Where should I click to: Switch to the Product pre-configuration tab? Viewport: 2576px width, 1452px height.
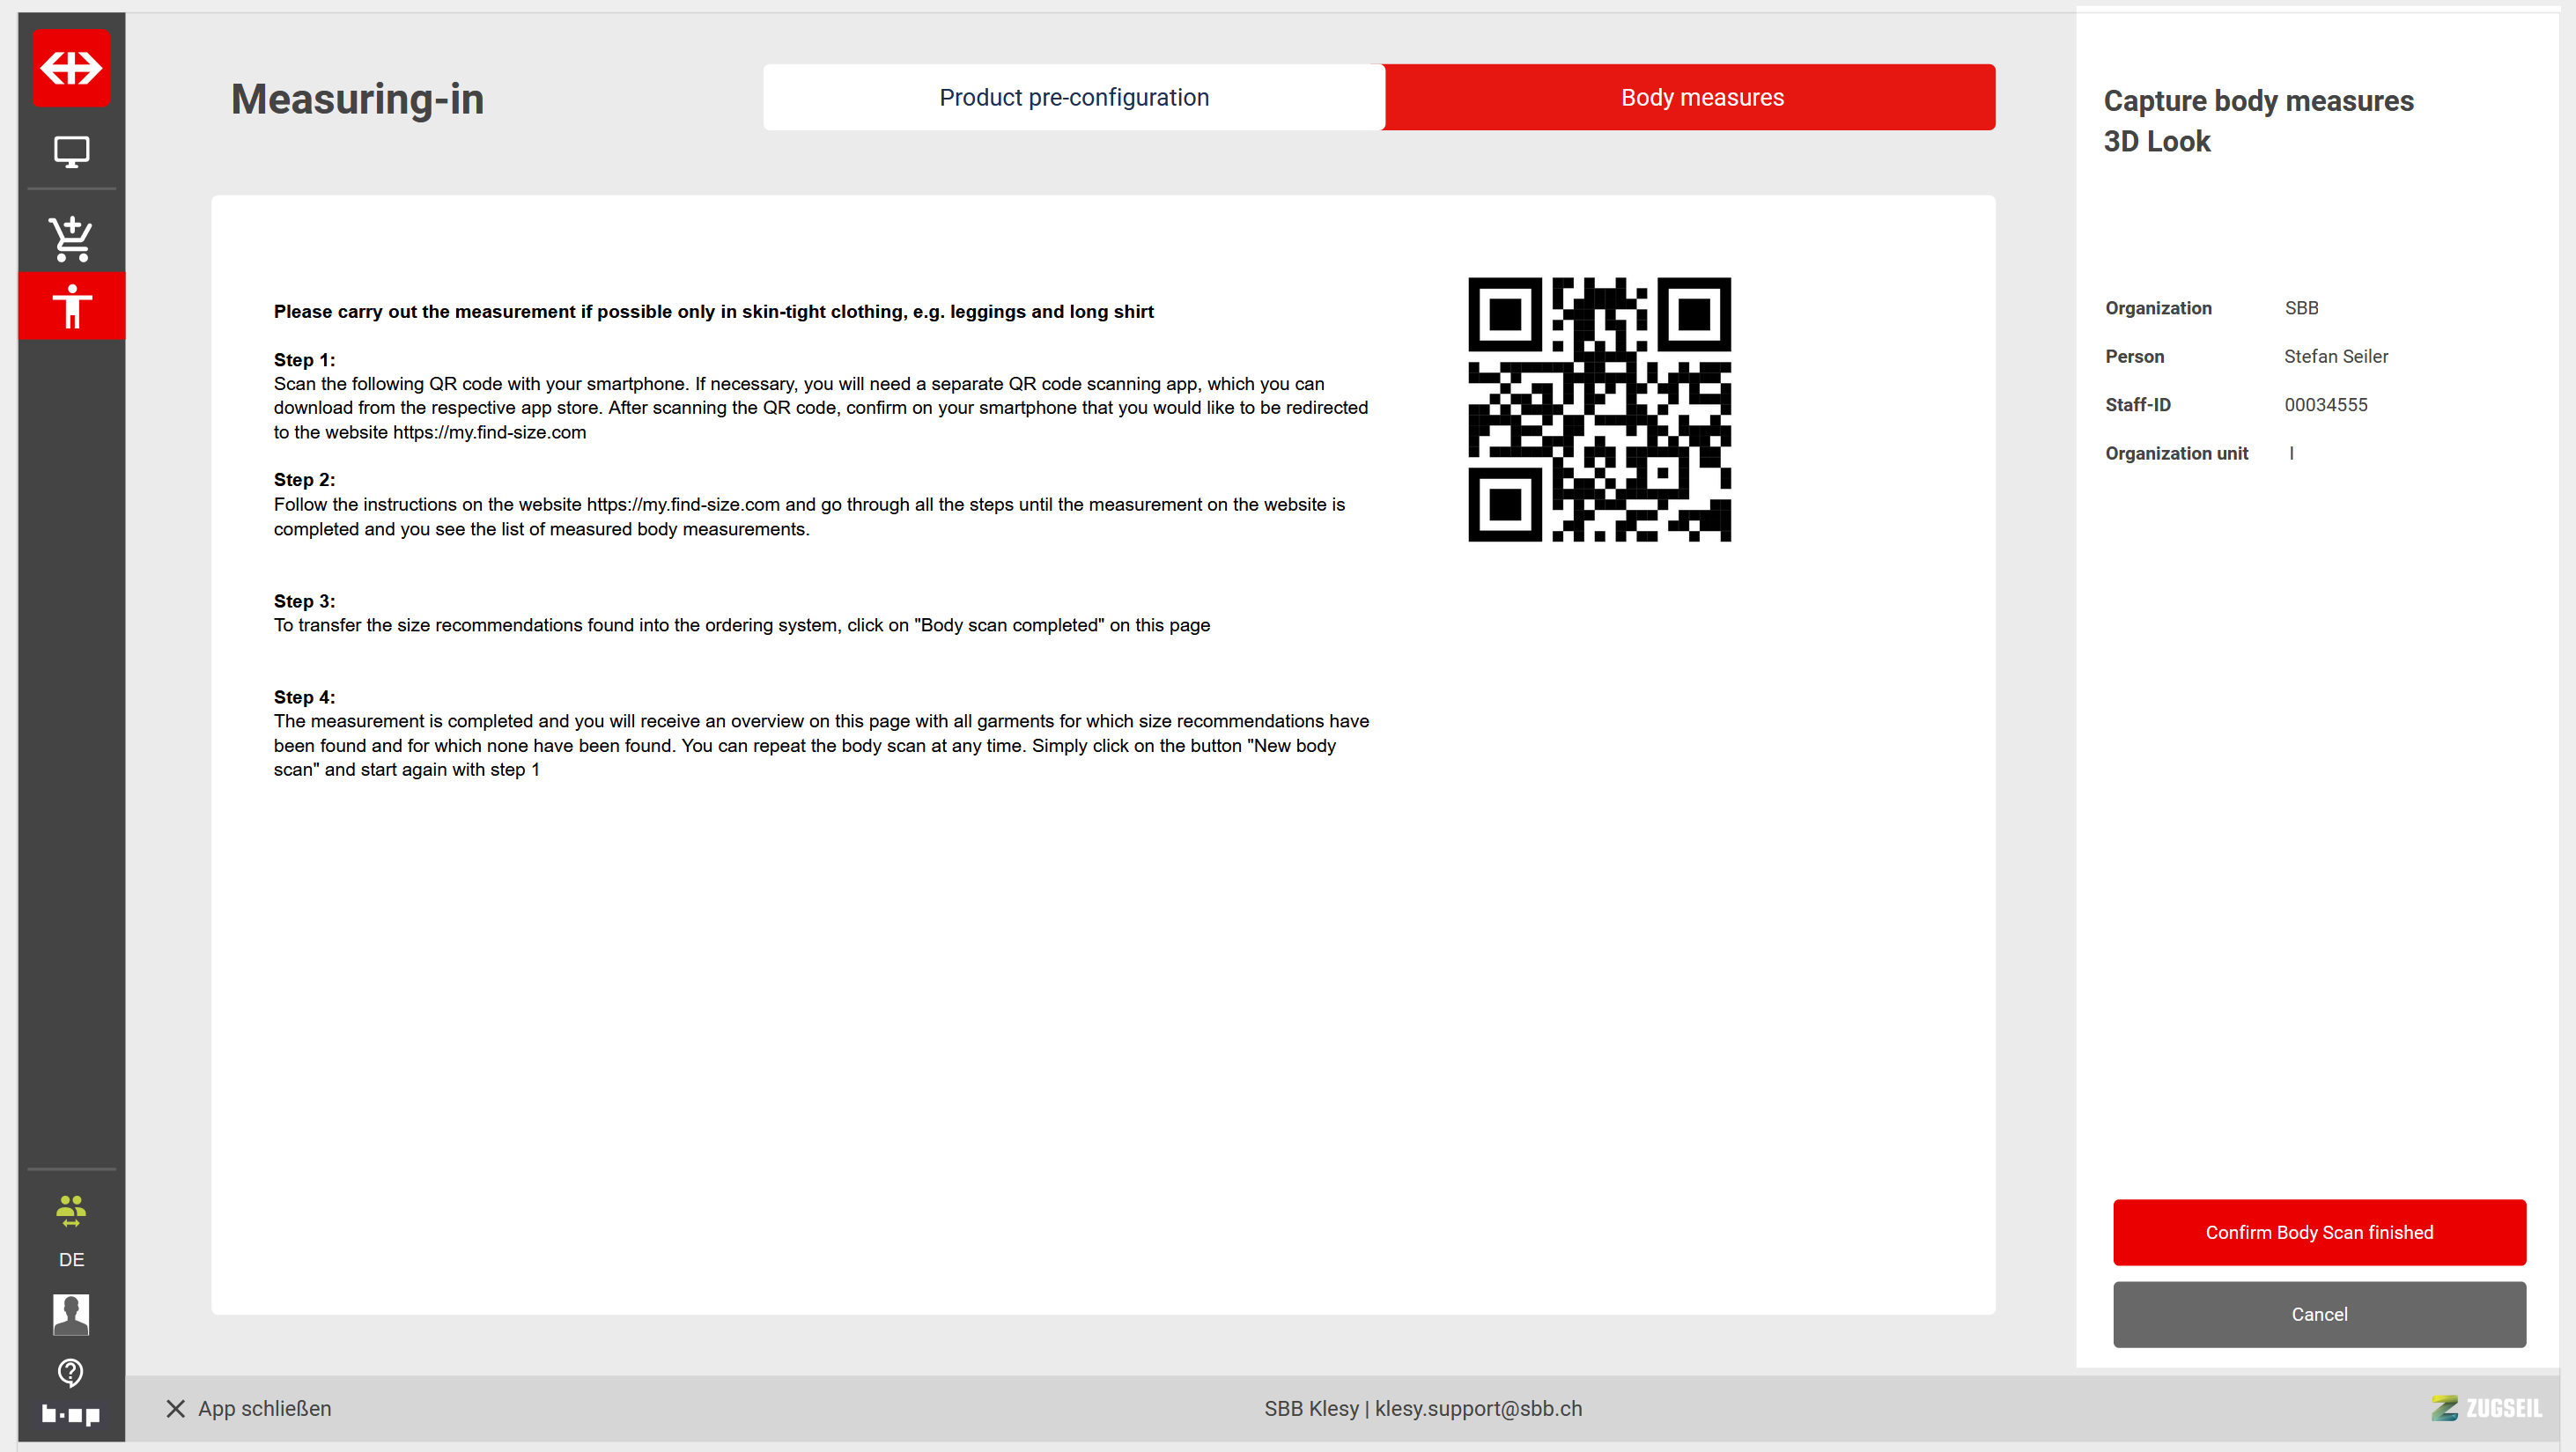1073,97
